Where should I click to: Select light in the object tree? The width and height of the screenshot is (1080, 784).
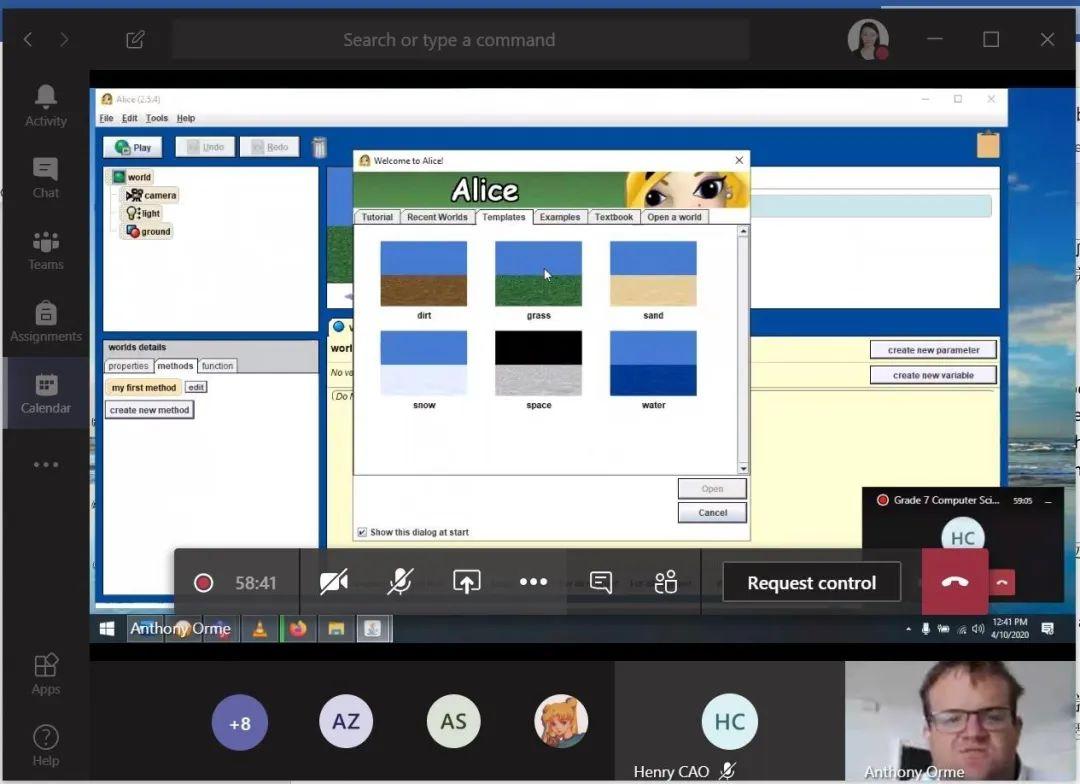click(x=143, y=213)
